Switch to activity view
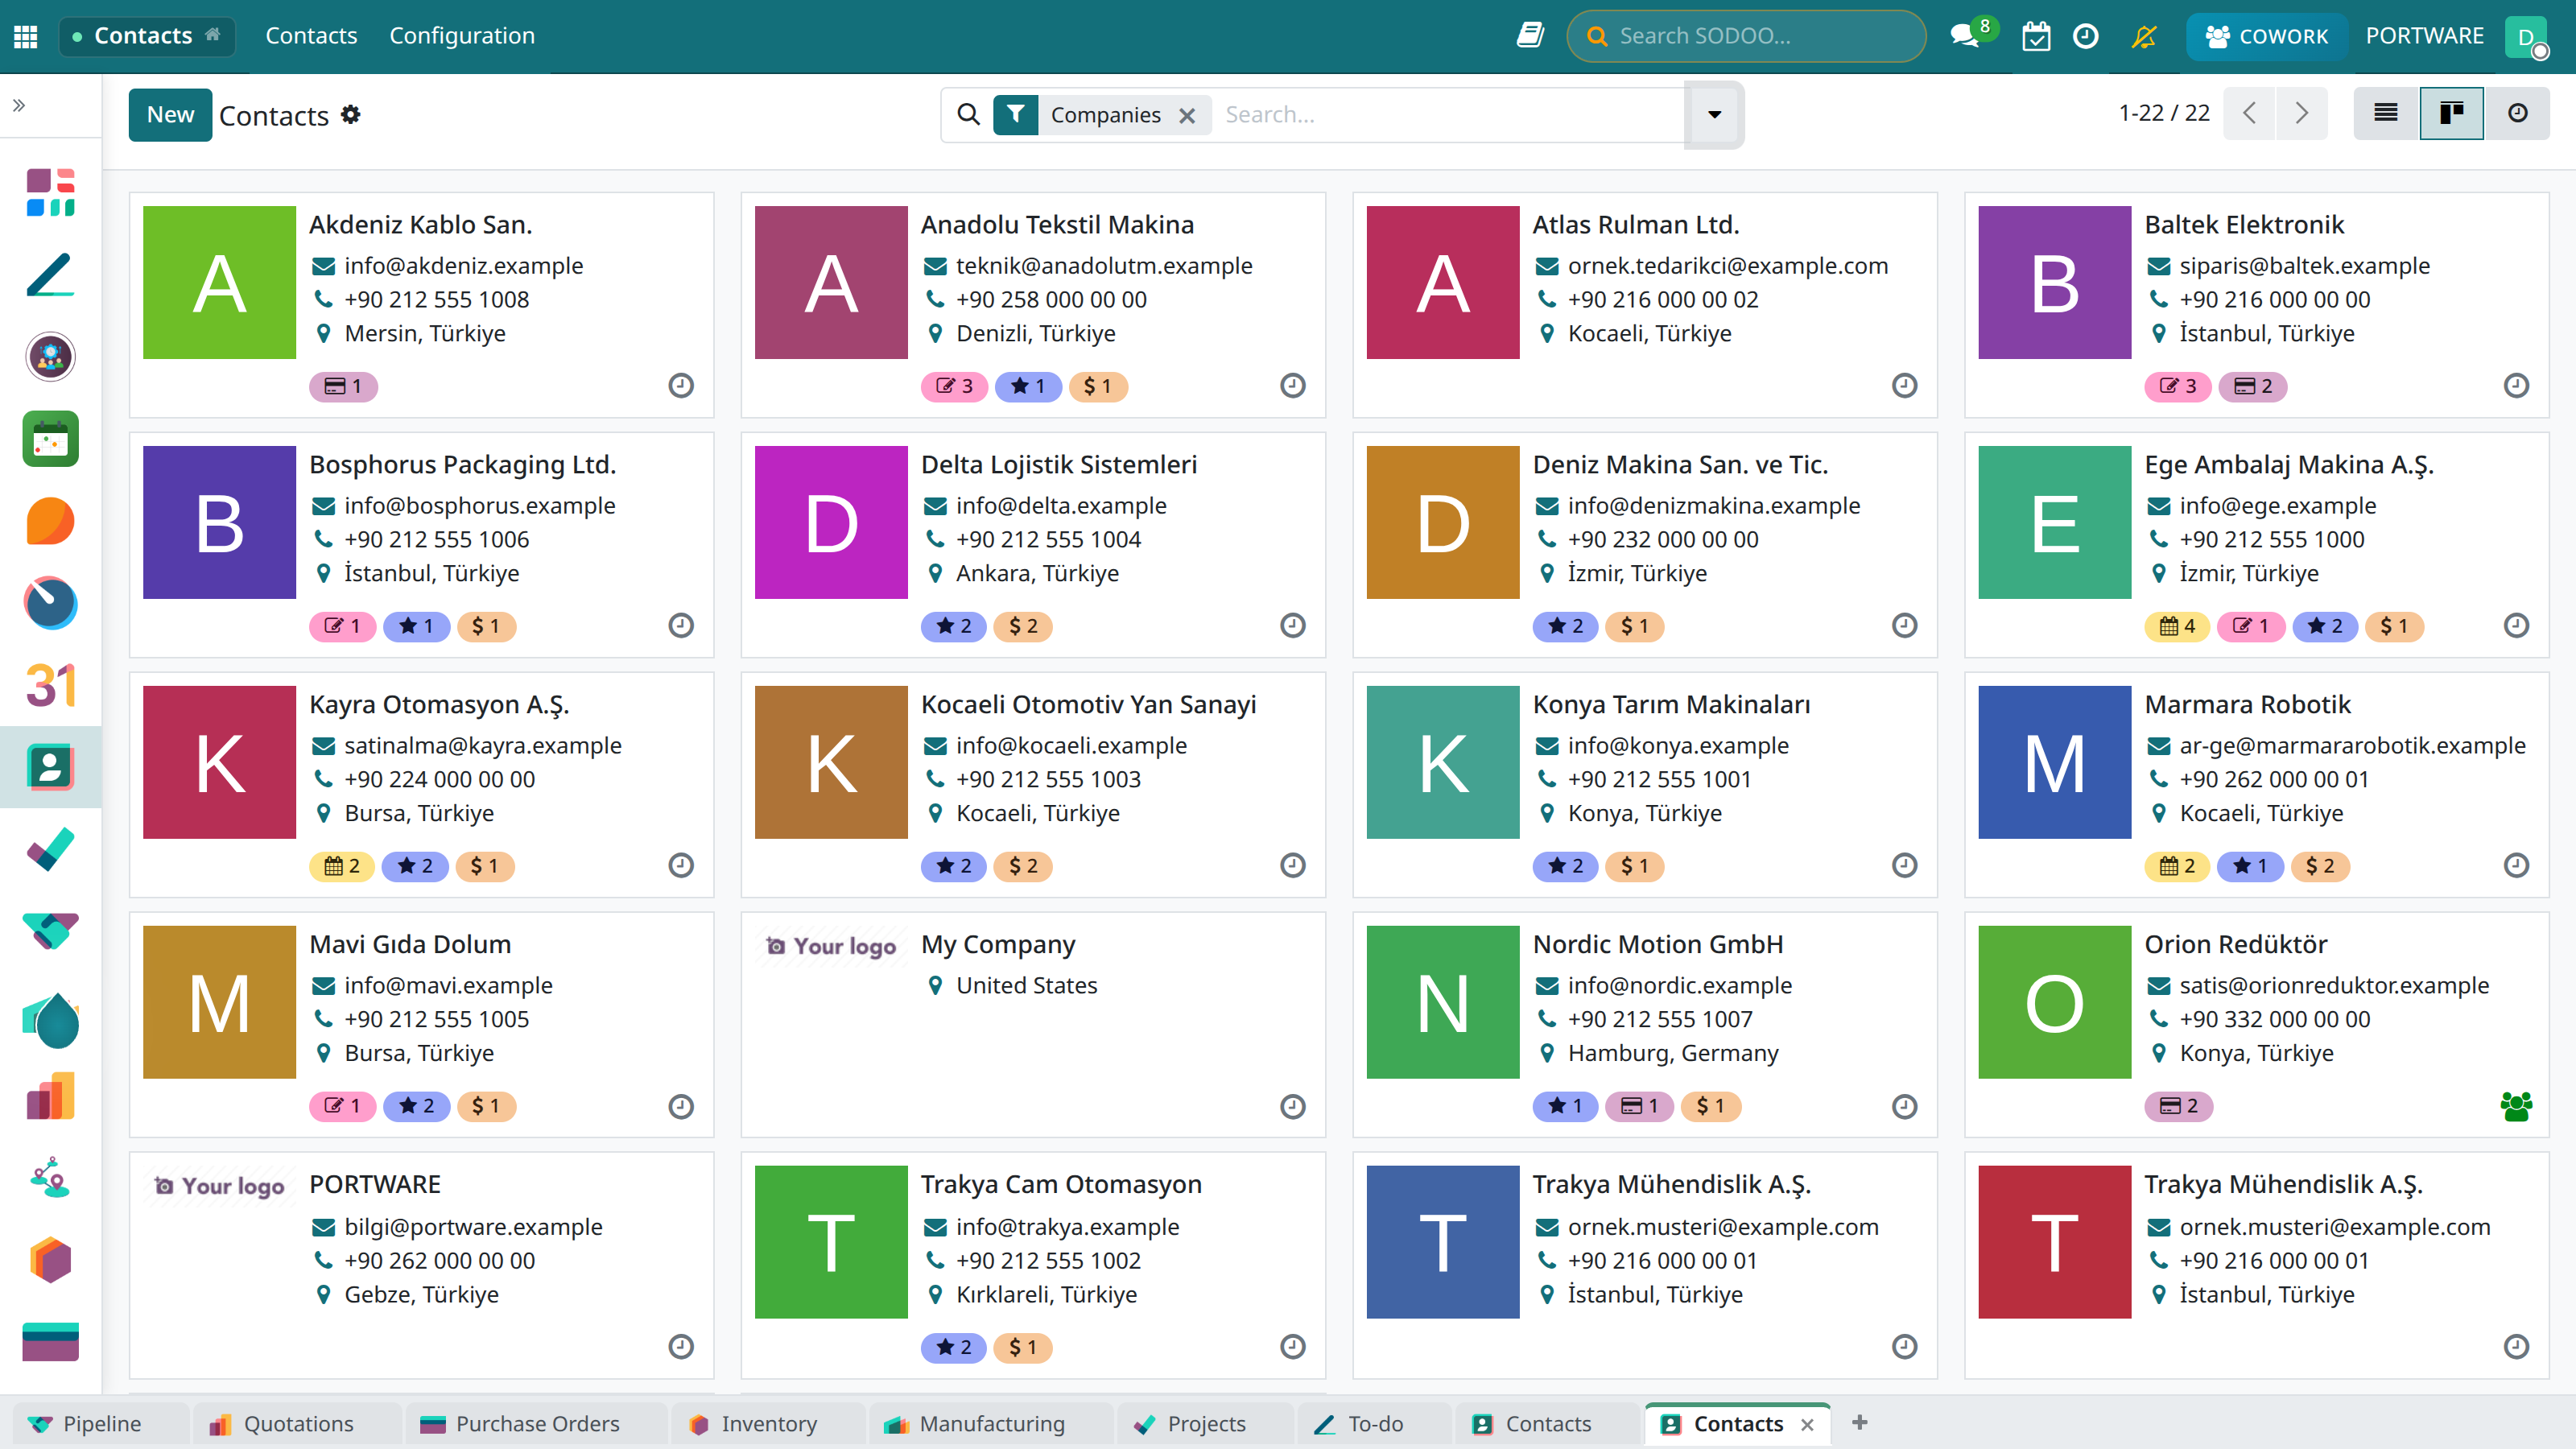Image resolution: width=2576 pixels, height=1449 pixels. 2517,113
